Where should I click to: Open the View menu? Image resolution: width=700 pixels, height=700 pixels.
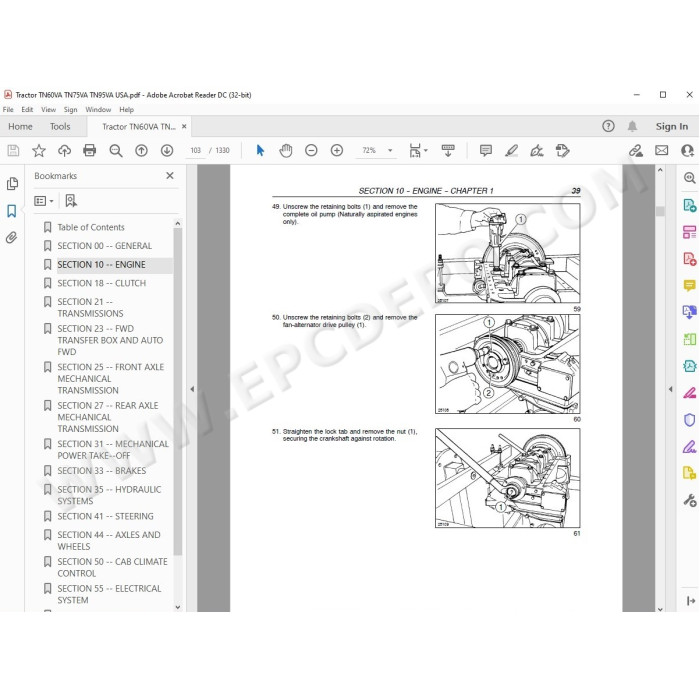[x=48, y=109]
